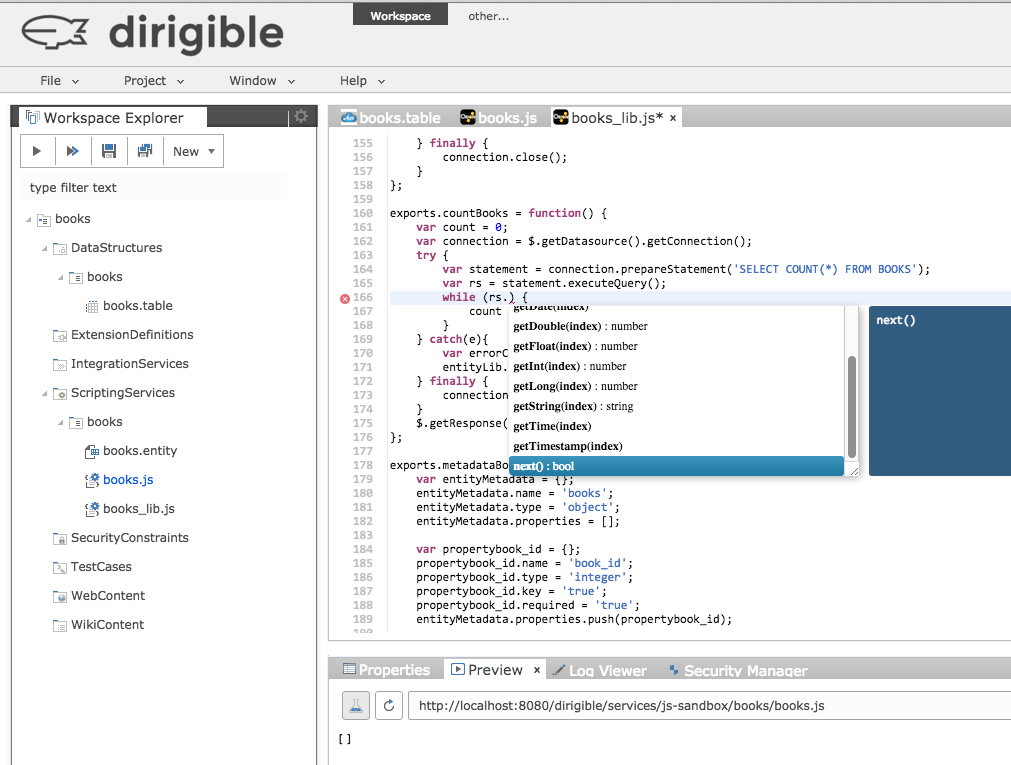Open the Help menu
This screenshot has width=1011, height=765.
[x=362, y=81]
